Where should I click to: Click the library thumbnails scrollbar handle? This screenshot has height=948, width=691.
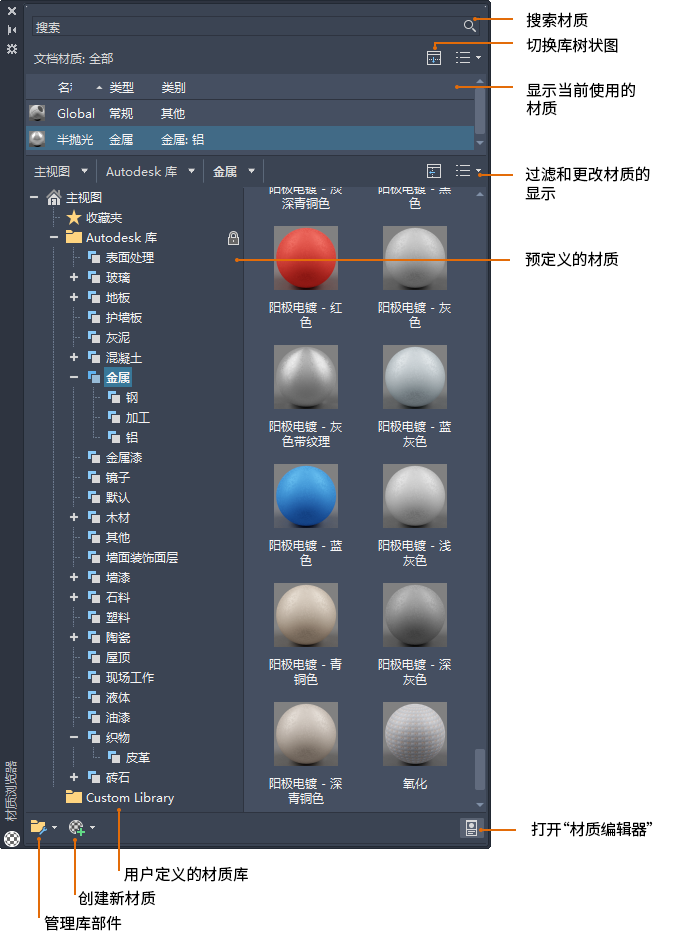click(x=480, y=769)
